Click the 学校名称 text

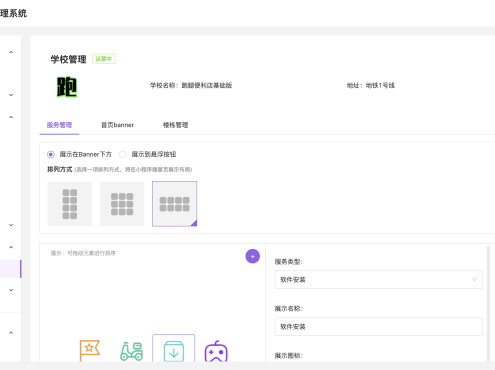tap(191, 85)
